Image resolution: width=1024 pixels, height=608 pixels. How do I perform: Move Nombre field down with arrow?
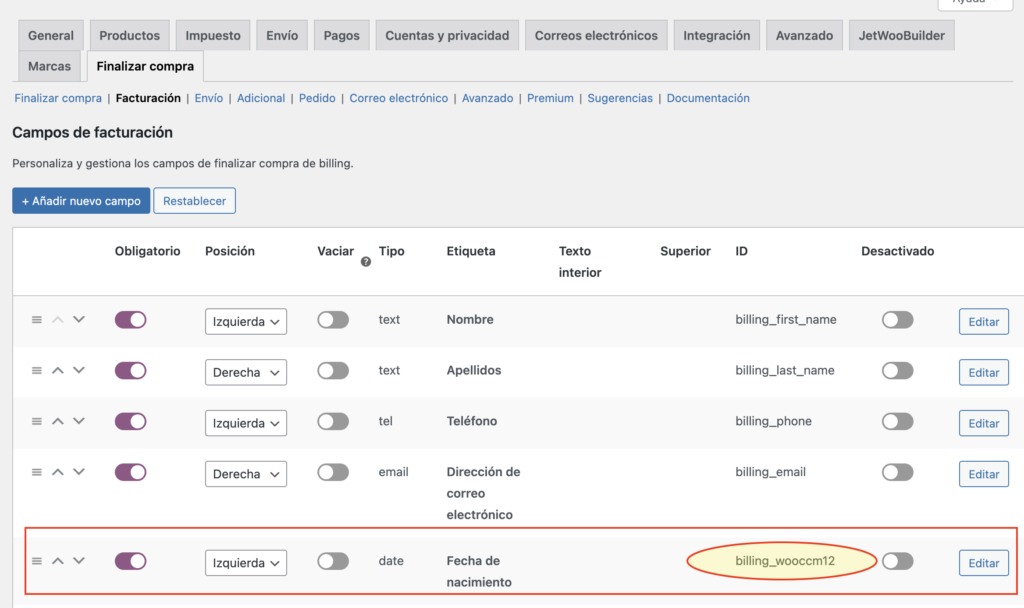tap(79, 320)
